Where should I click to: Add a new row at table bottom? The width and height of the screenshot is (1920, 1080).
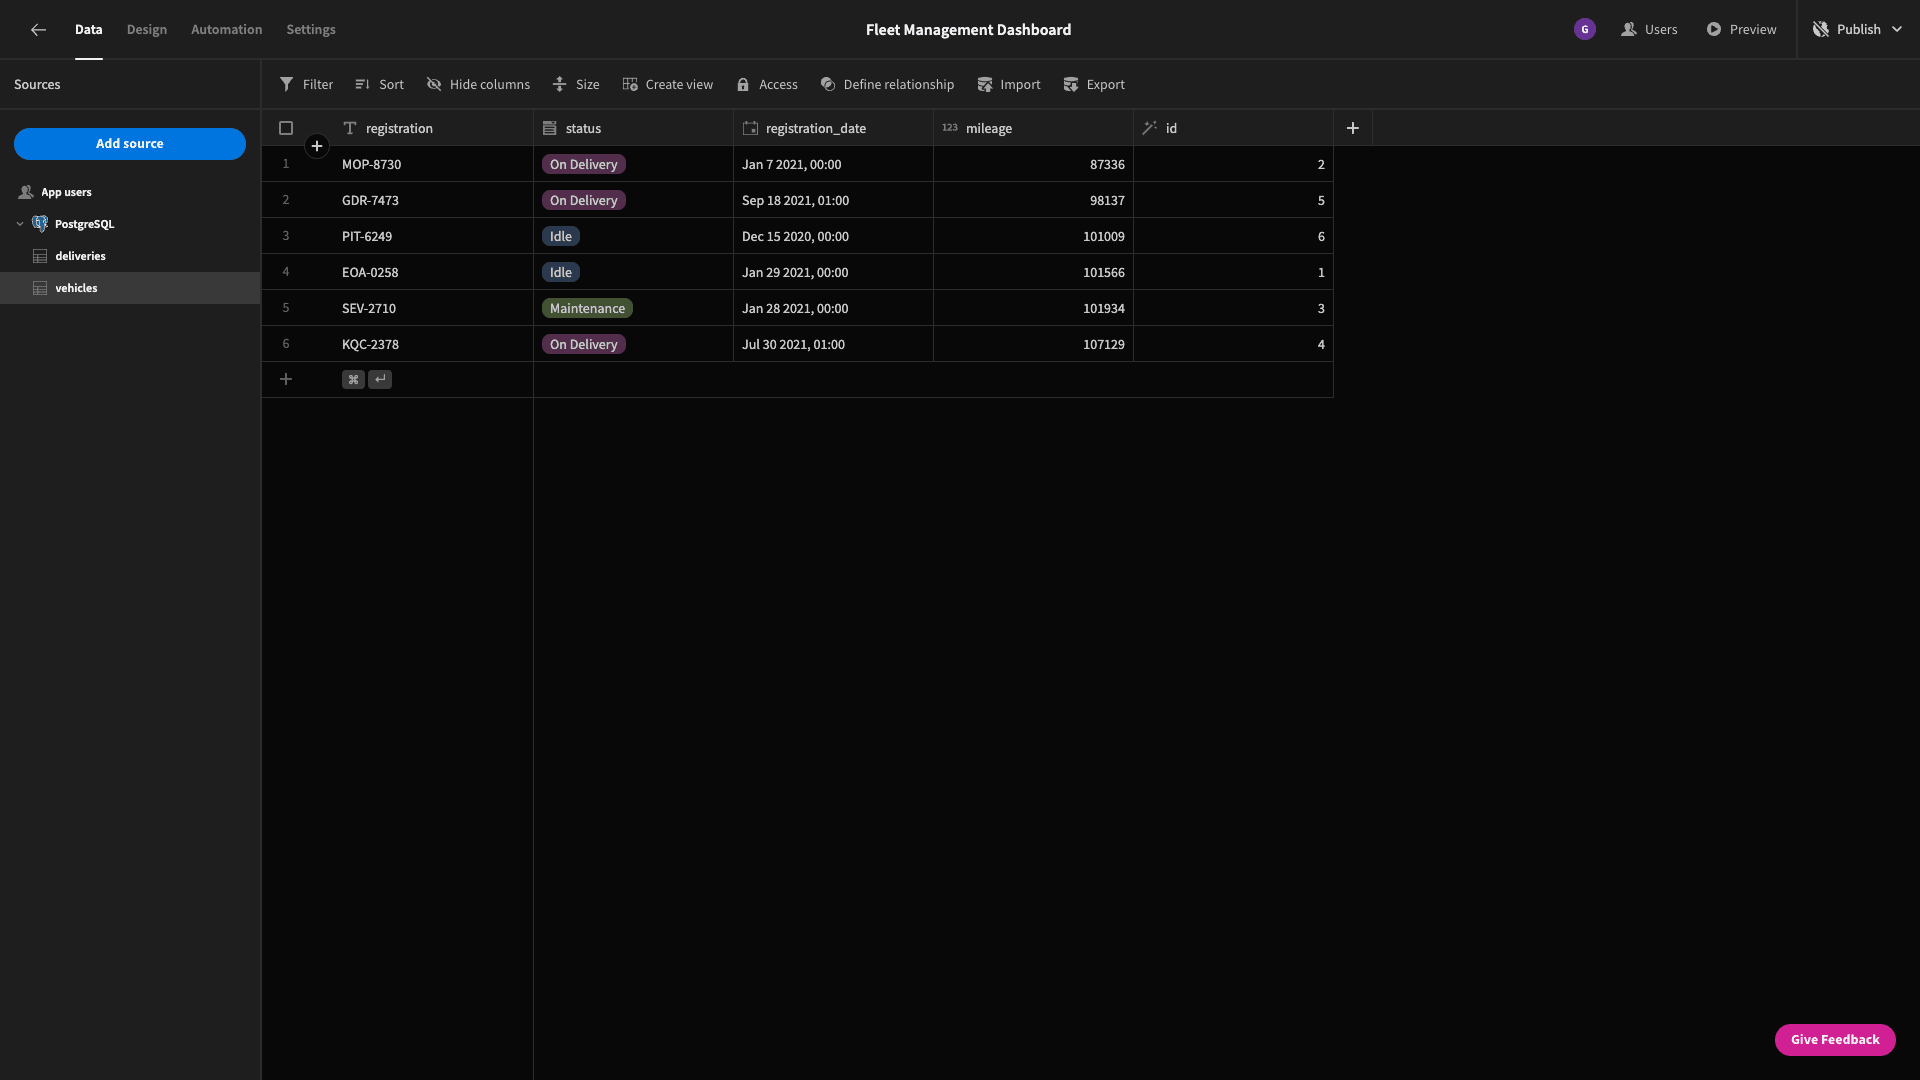(x=286, y=379)
